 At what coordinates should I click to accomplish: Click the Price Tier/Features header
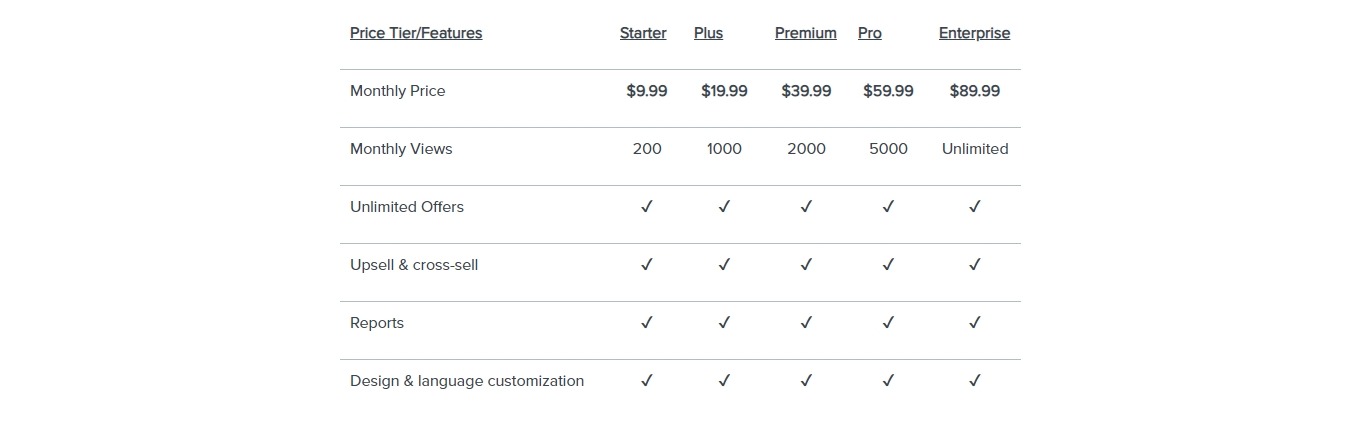click(x=416, y=33)
